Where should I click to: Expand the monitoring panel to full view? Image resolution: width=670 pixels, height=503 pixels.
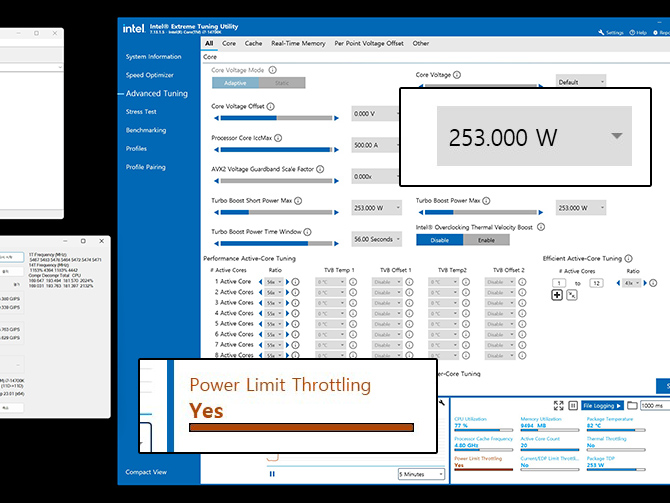coord(558,406)
